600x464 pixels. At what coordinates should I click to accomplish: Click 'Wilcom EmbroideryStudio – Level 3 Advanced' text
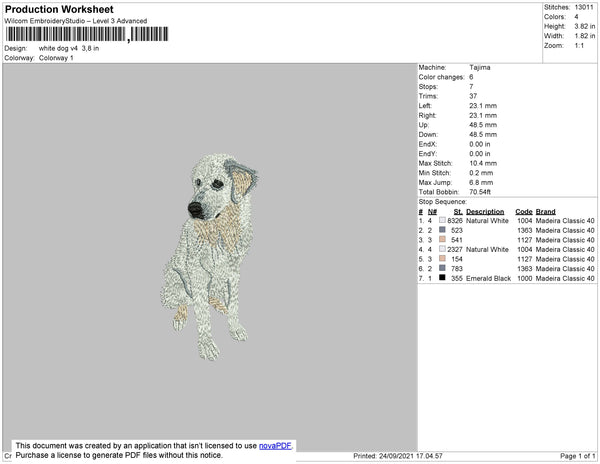(76, 21)
